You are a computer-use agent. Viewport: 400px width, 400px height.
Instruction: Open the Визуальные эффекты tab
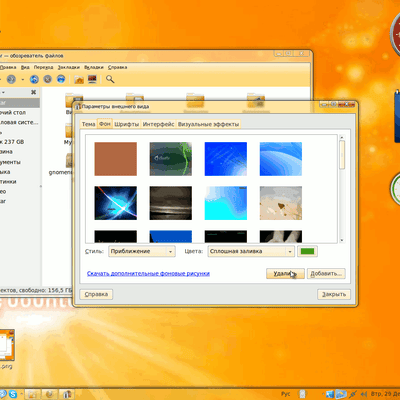coord(208,124)
